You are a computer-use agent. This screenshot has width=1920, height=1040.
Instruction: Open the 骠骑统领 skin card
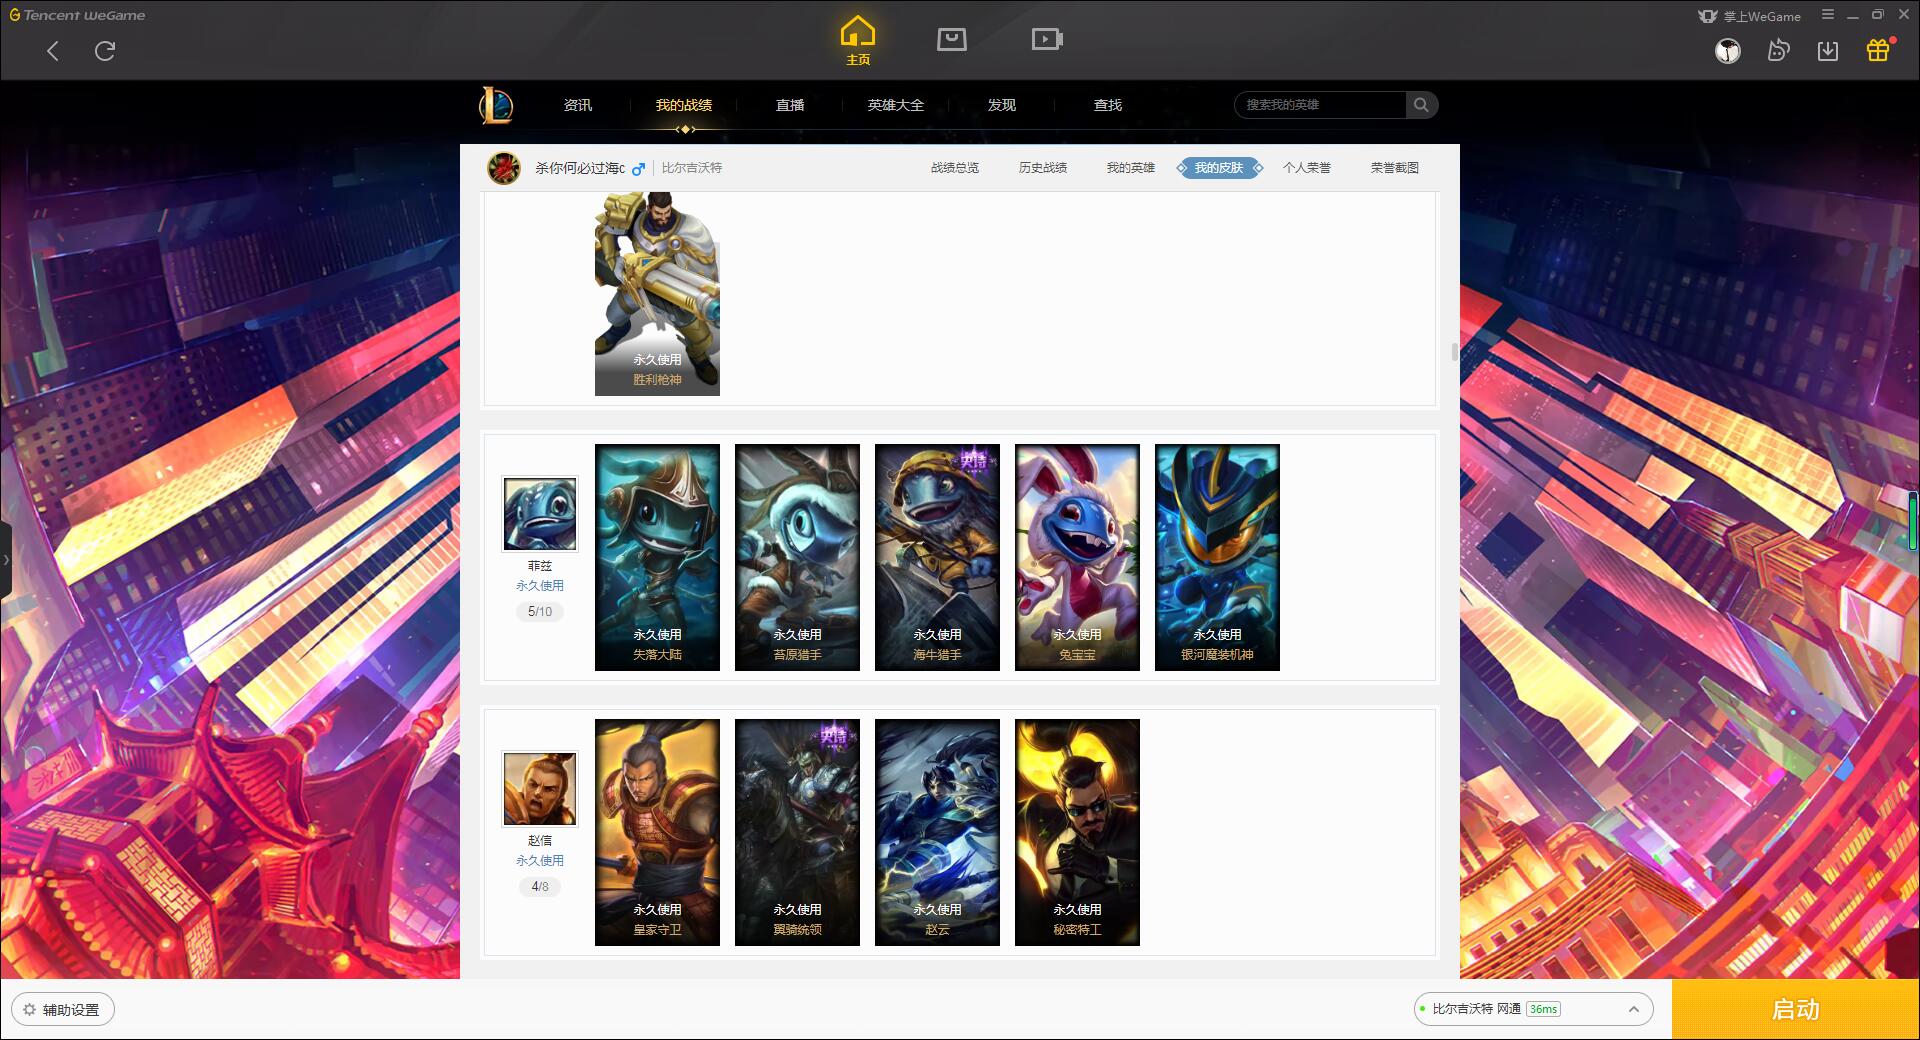click(x=797, y=832)
